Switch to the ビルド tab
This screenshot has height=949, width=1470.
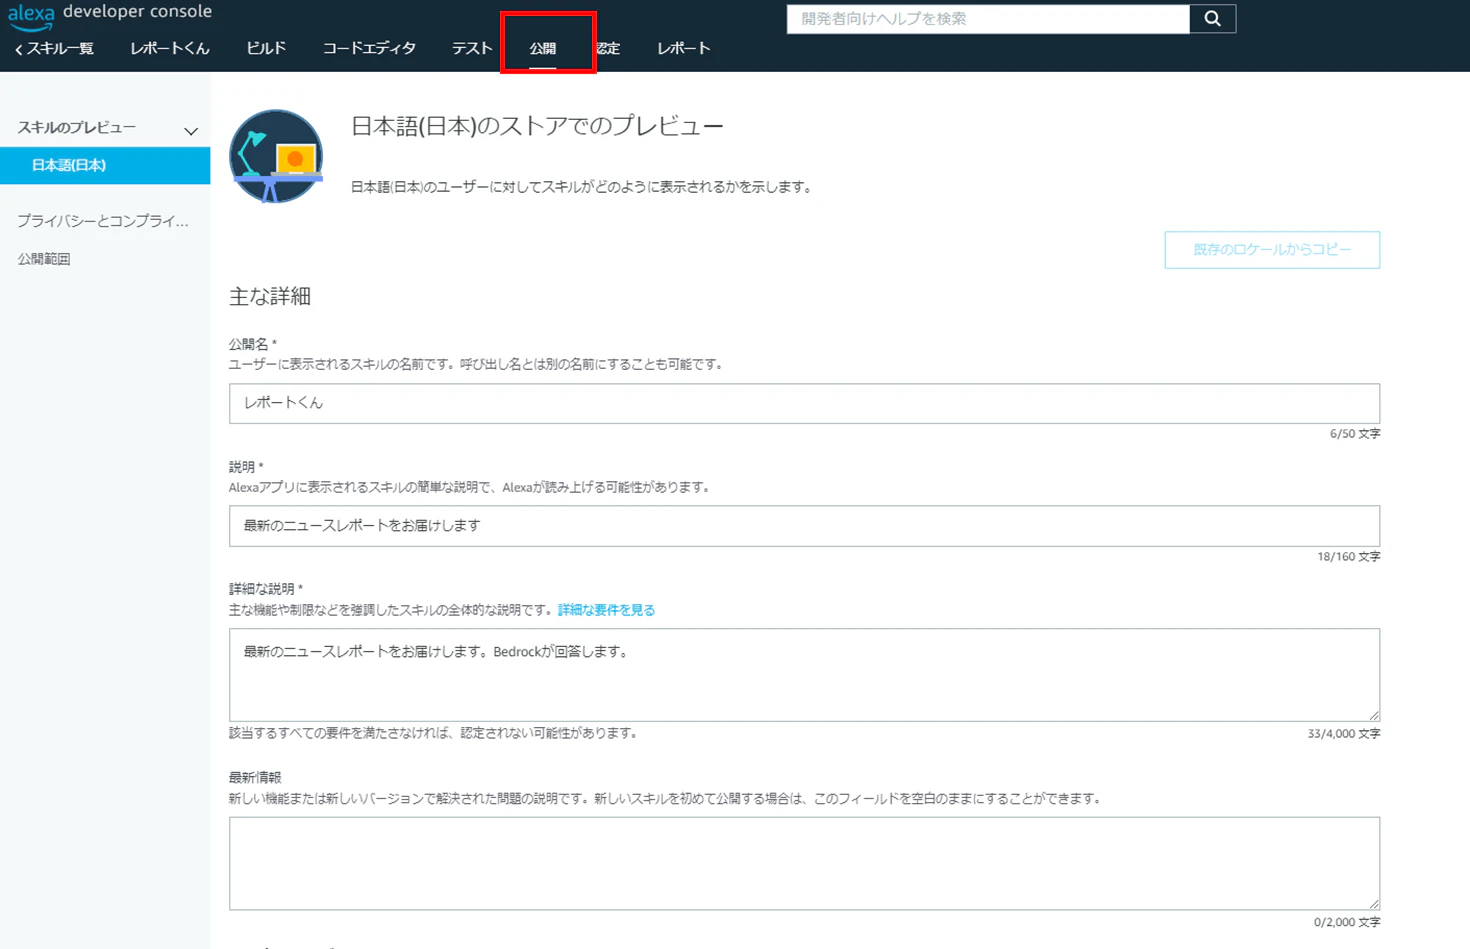(266, 48)
